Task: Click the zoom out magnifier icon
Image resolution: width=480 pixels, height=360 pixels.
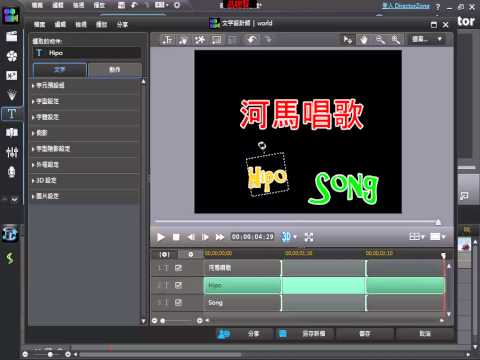Action: (x=380, y=40)
